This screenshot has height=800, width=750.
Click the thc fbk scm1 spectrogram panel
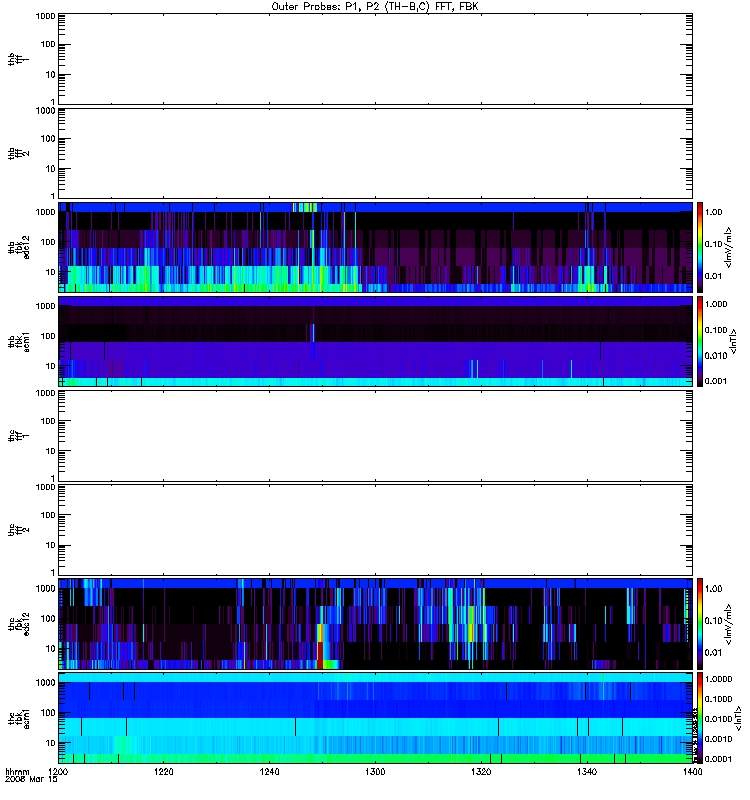click(x=375, y=718)
